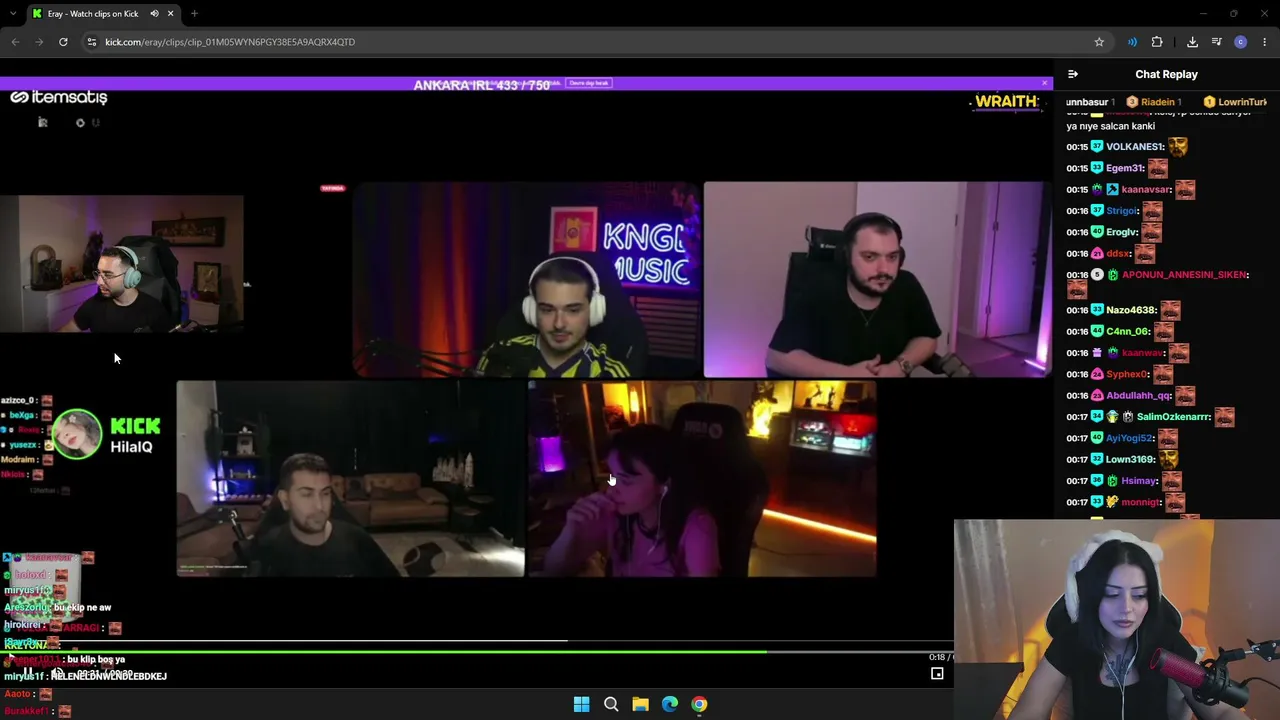Screen dimensions: 1280x720
Task: Launch Microsoft Edge from the taskbar
Action: (x=670, y=704)
